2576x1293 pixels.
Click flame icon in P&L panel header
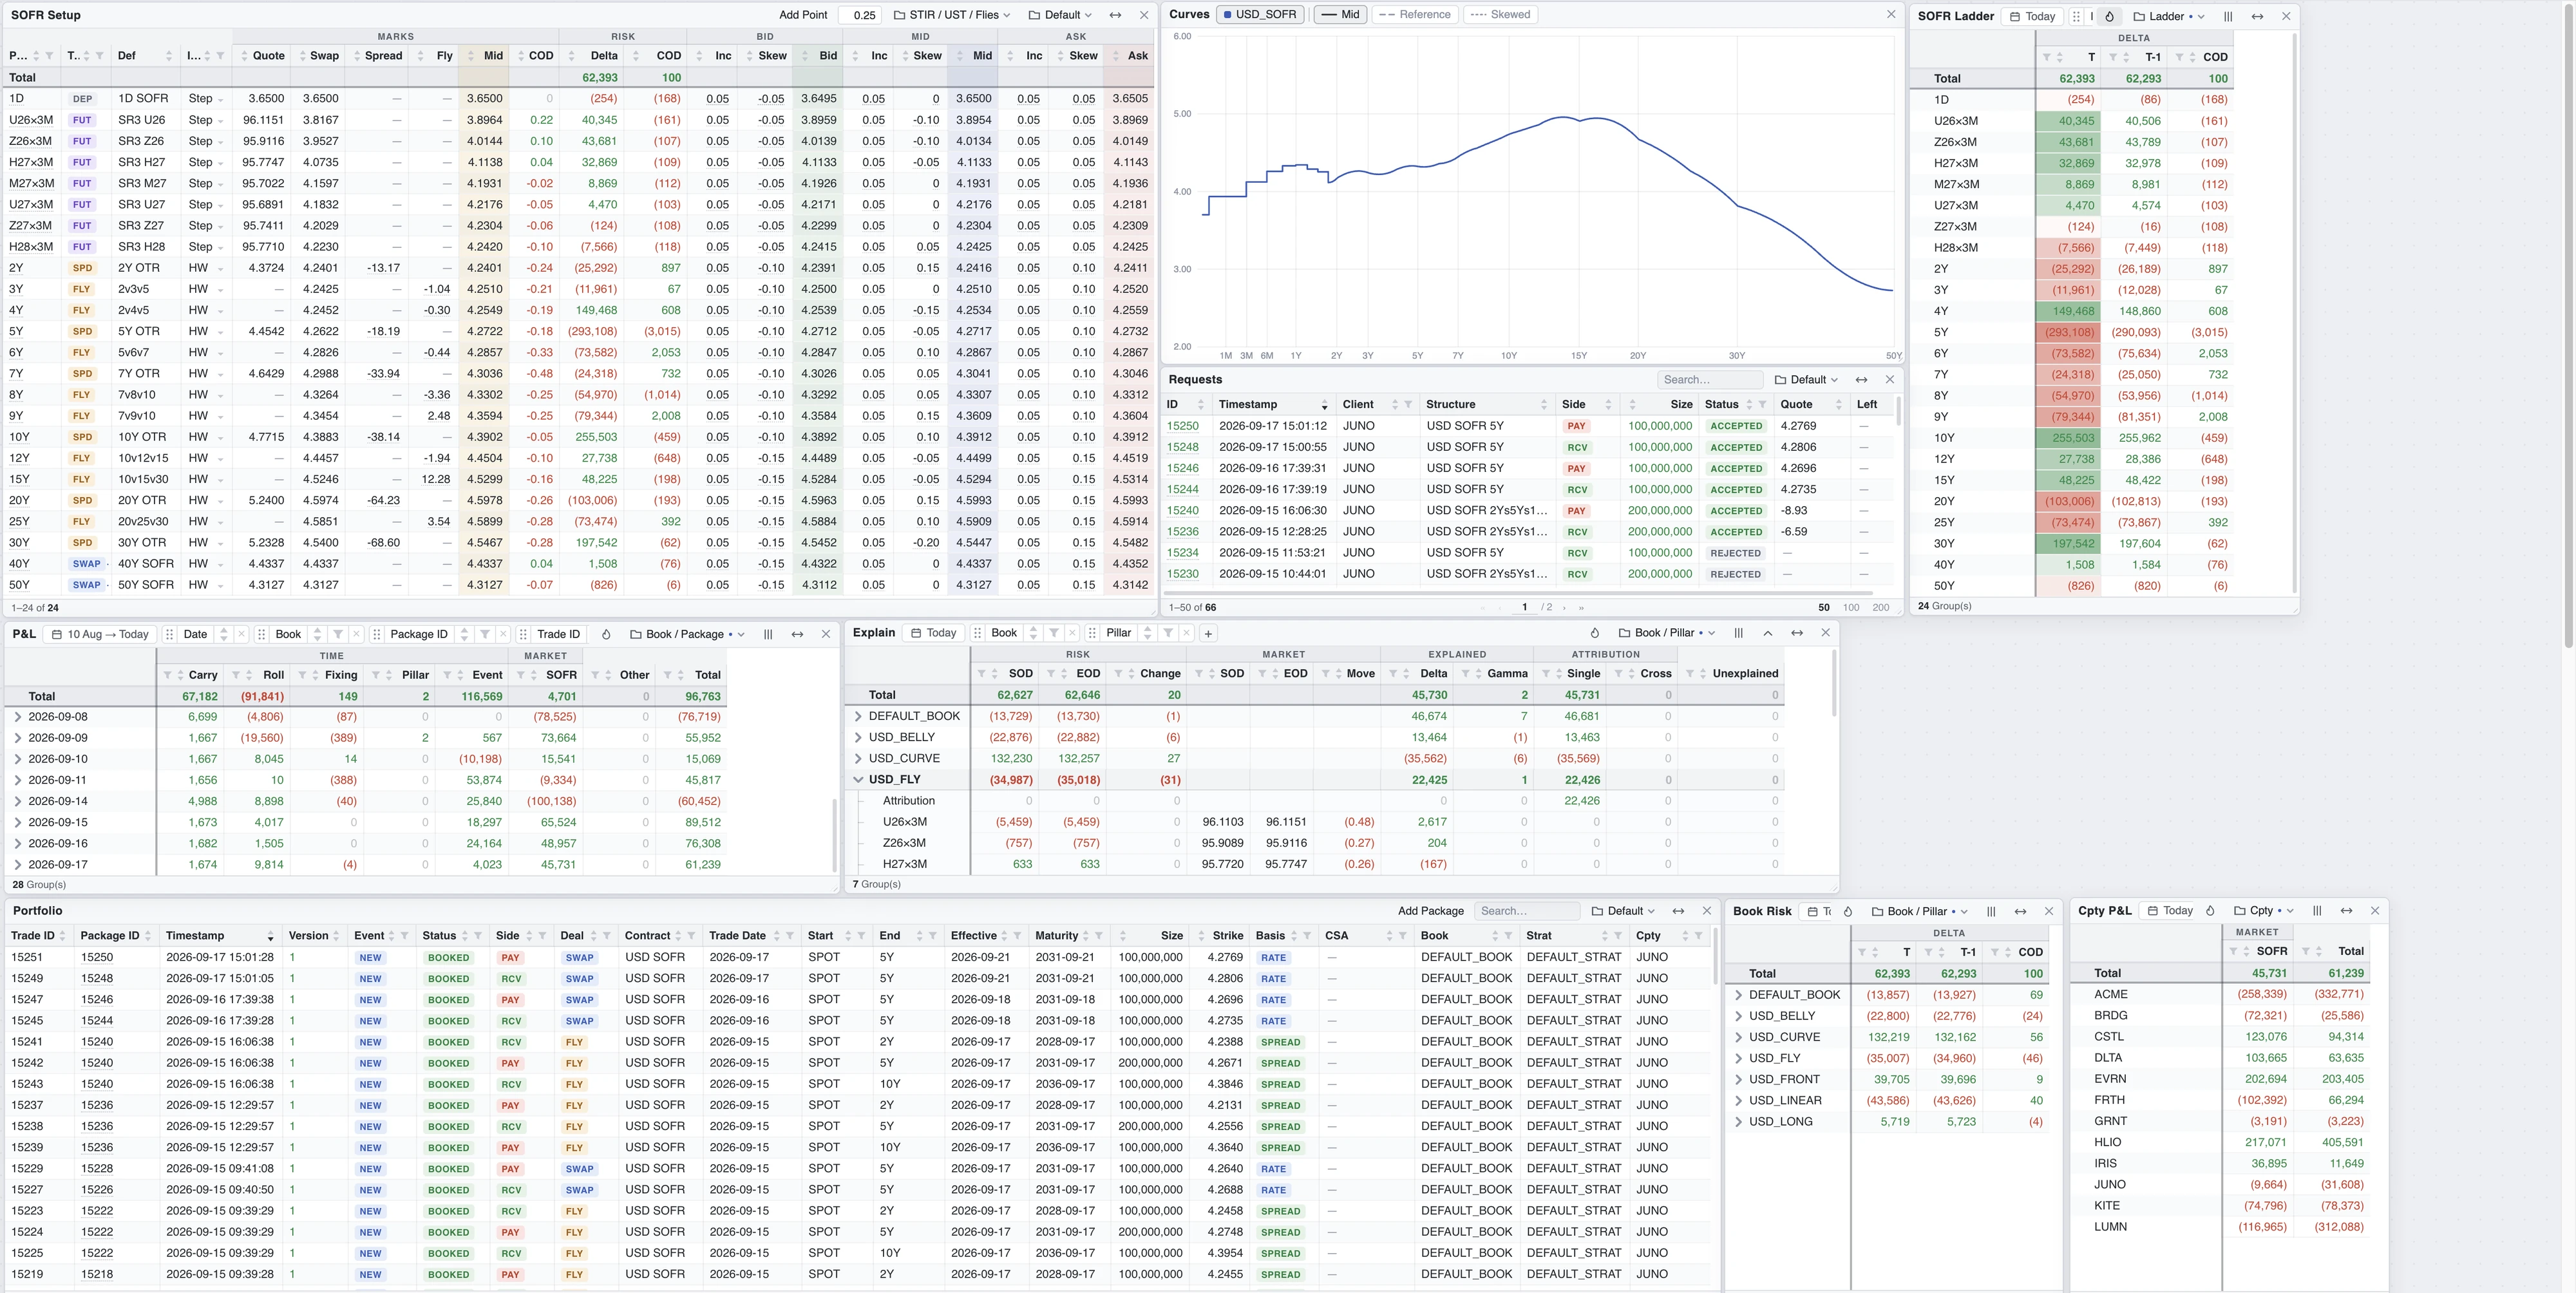click(606, 634)
